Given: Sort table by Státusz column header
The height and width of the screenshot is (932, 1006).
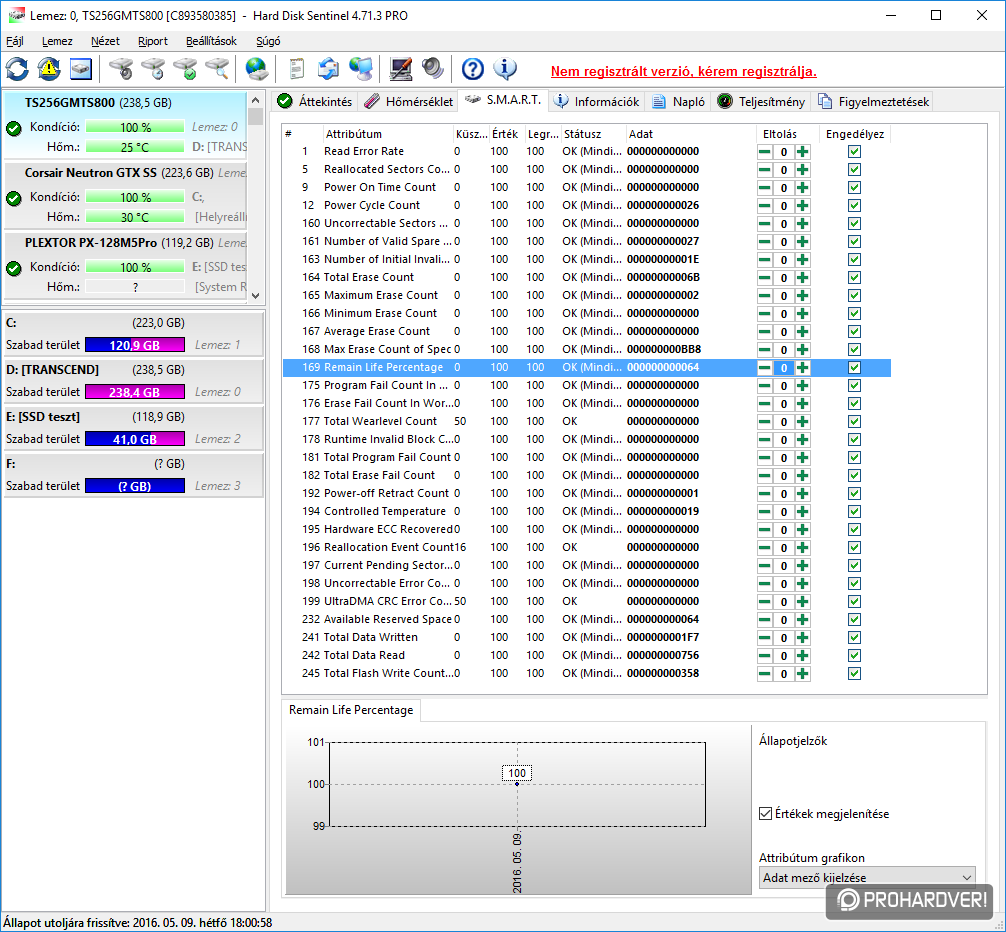Looking at the screenshot, I should [x=592, y=134].
